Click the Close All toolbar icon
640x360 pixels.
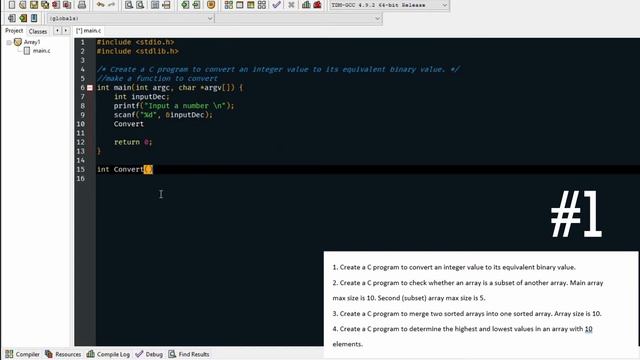pyautogui.click(x=67, y=5)
